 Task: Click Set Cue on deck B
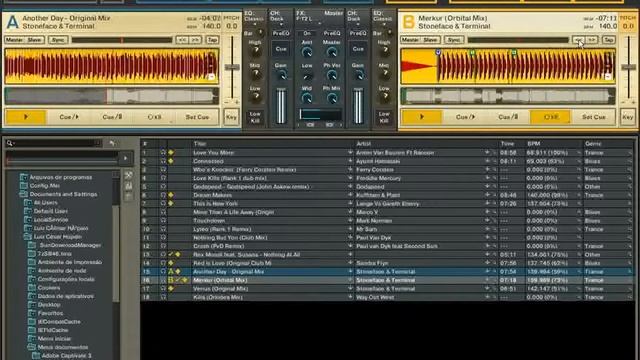click(594, 117)
